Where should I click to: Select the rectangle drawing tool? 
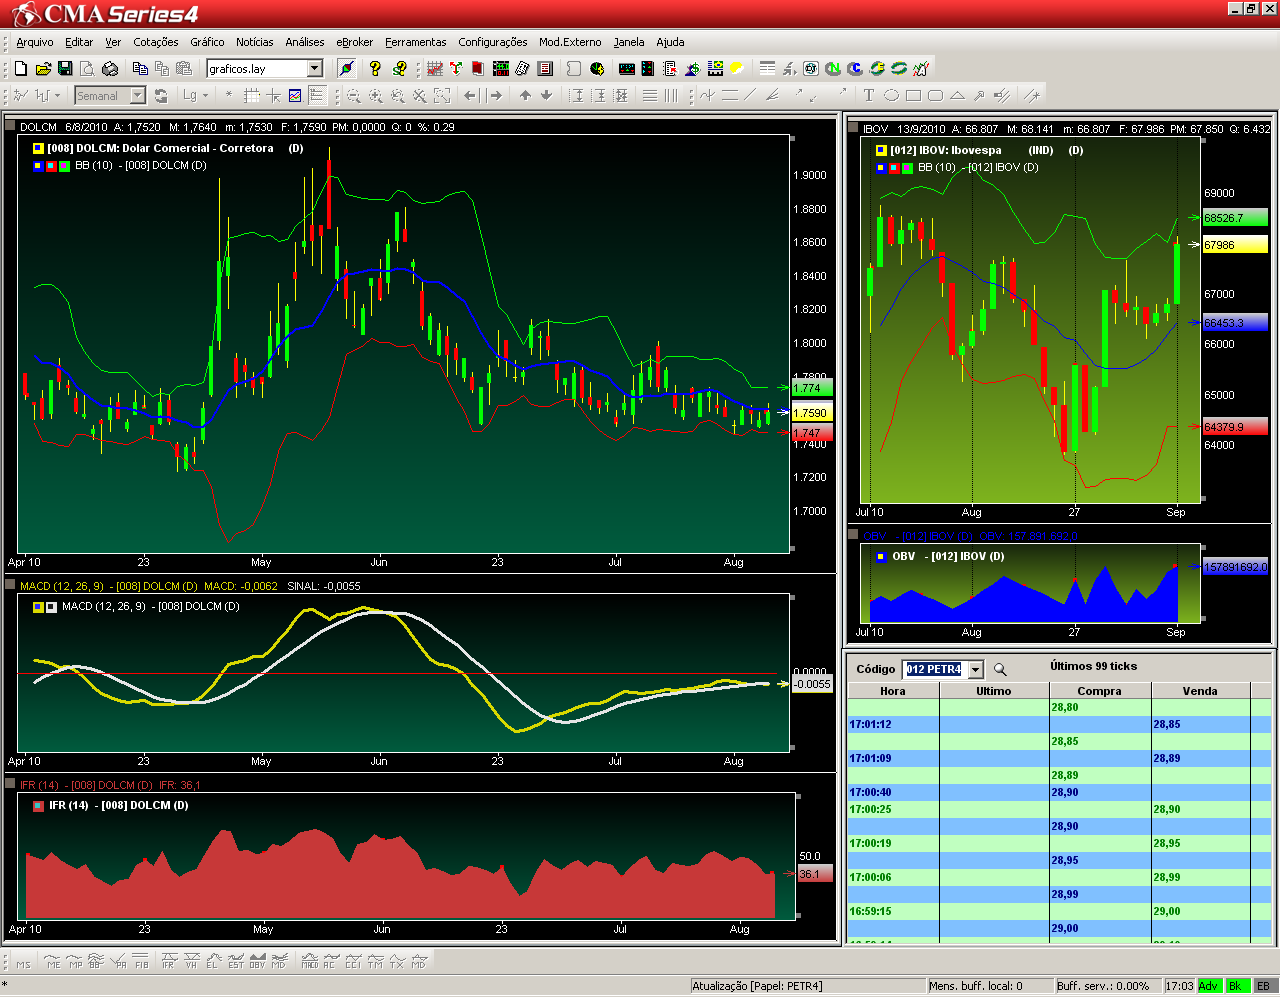[913, 96]
